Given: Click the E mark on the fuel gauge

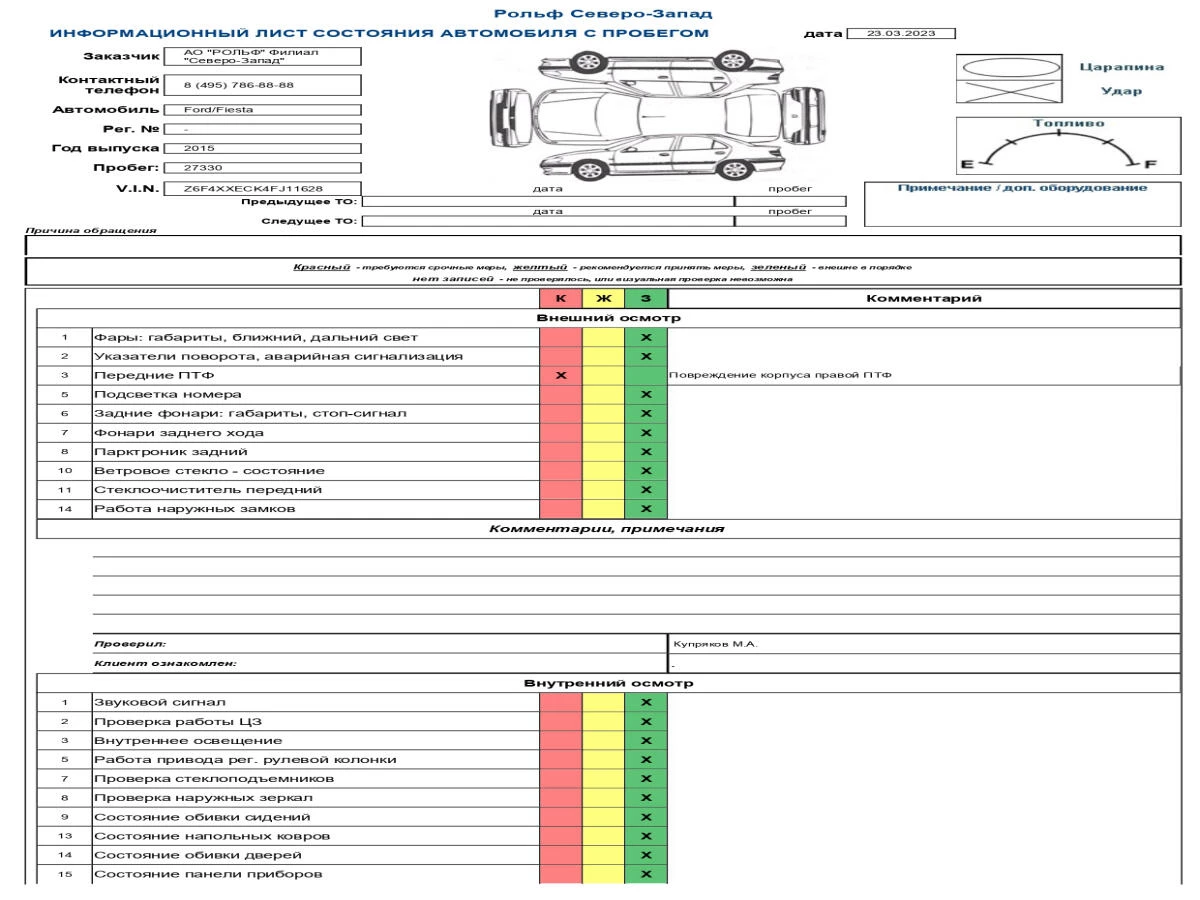Looking at the screenshot, I should tap(967, 164).
